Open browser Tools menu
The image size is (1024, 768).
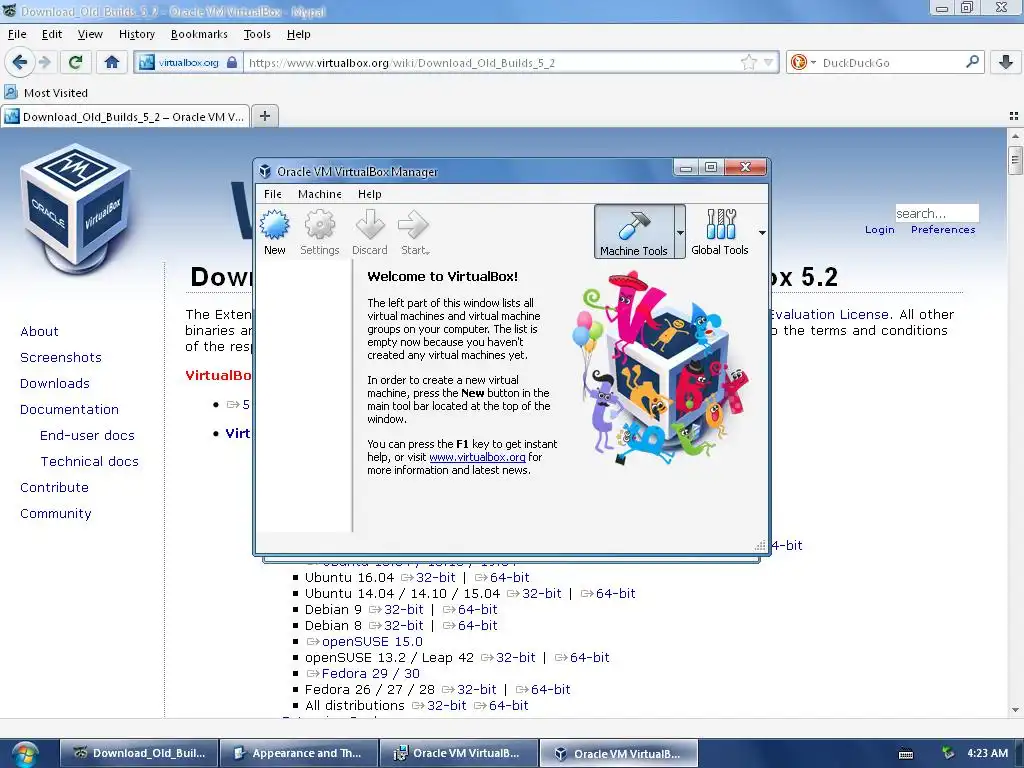tap(257, 34)
